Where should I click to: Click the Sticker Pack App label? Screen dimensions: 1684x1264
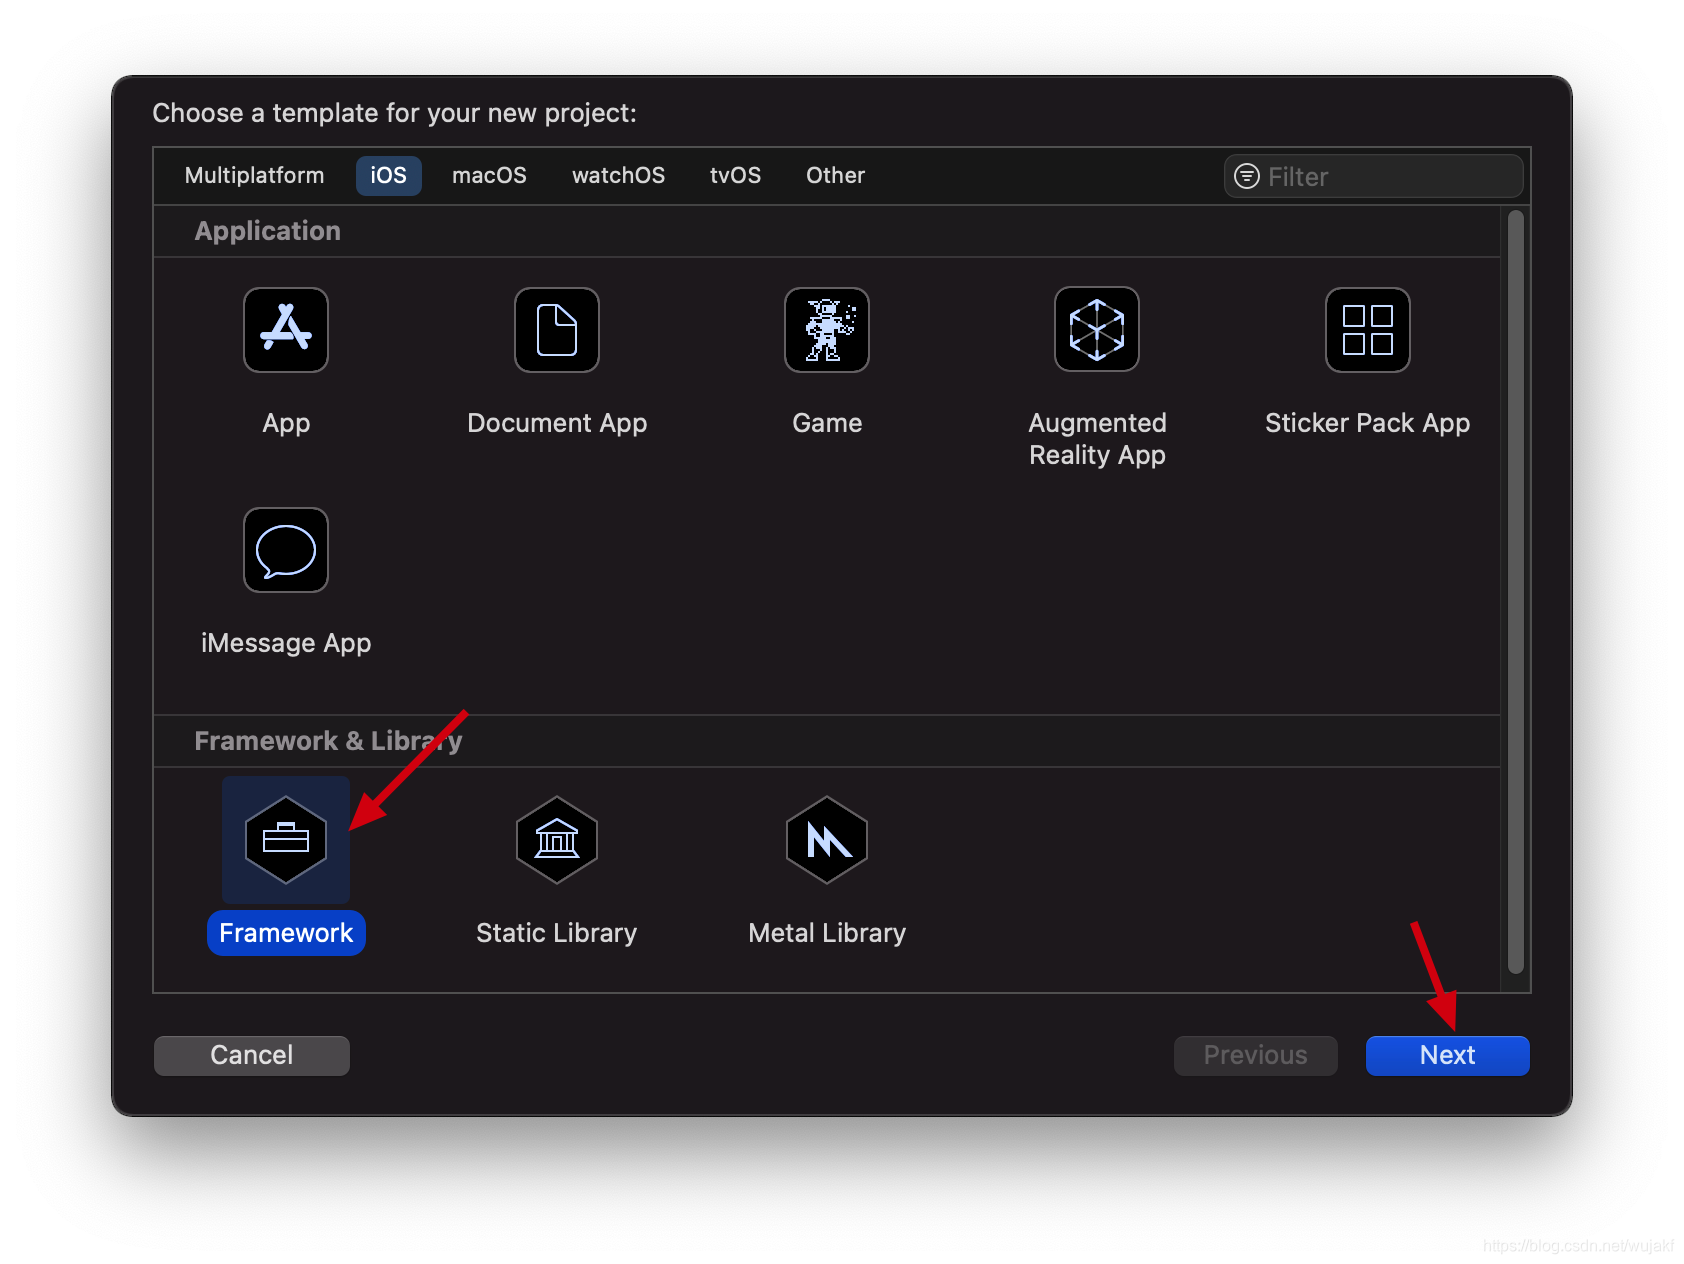click(1368, 423)
